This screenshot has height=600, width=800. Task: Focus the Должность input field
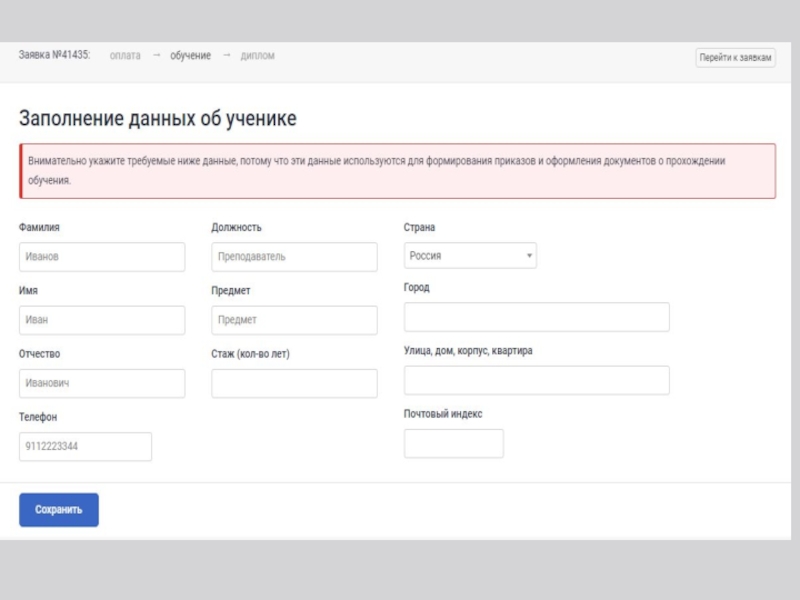click(x=294, y=257)
